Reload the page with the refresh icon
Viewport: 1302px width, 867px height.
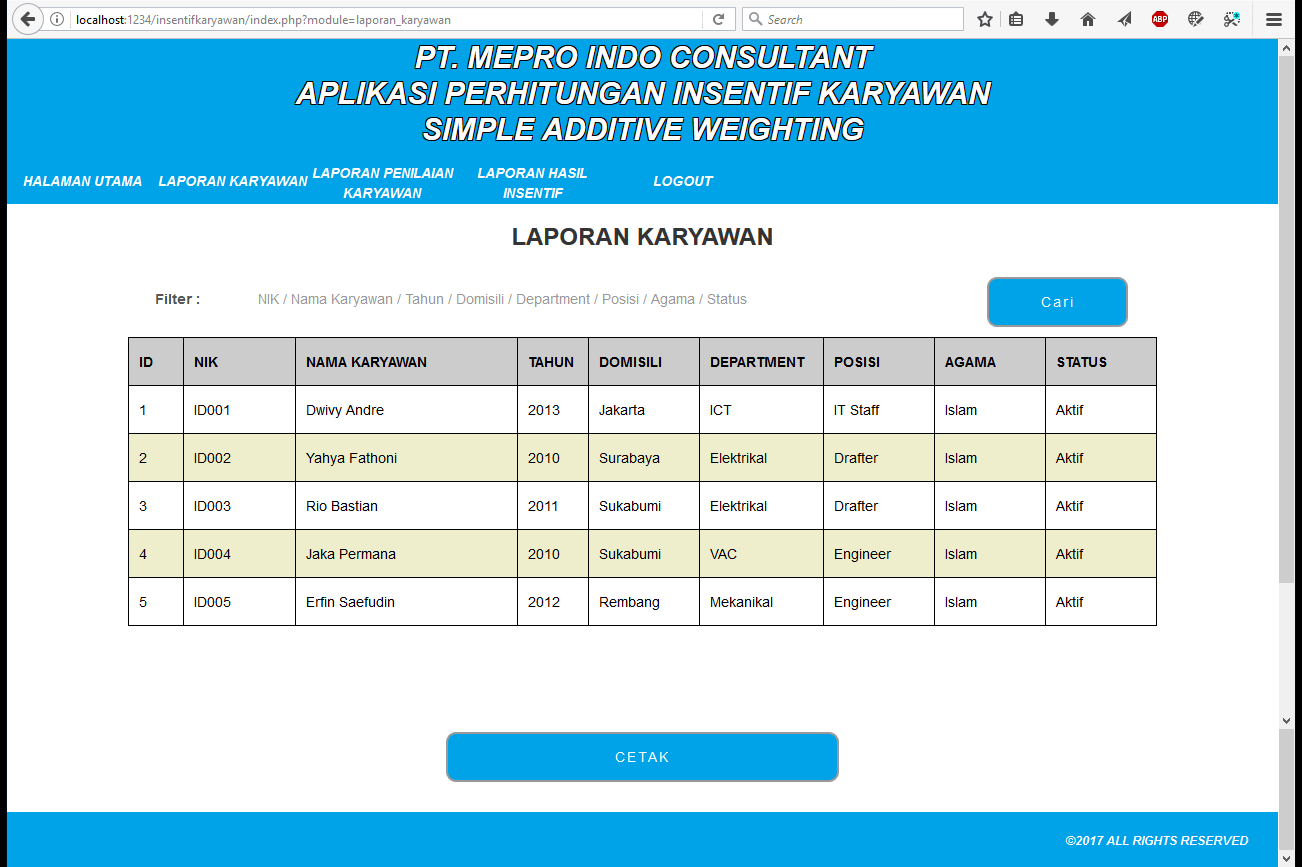pyautogui.click(x=718, y=19)
